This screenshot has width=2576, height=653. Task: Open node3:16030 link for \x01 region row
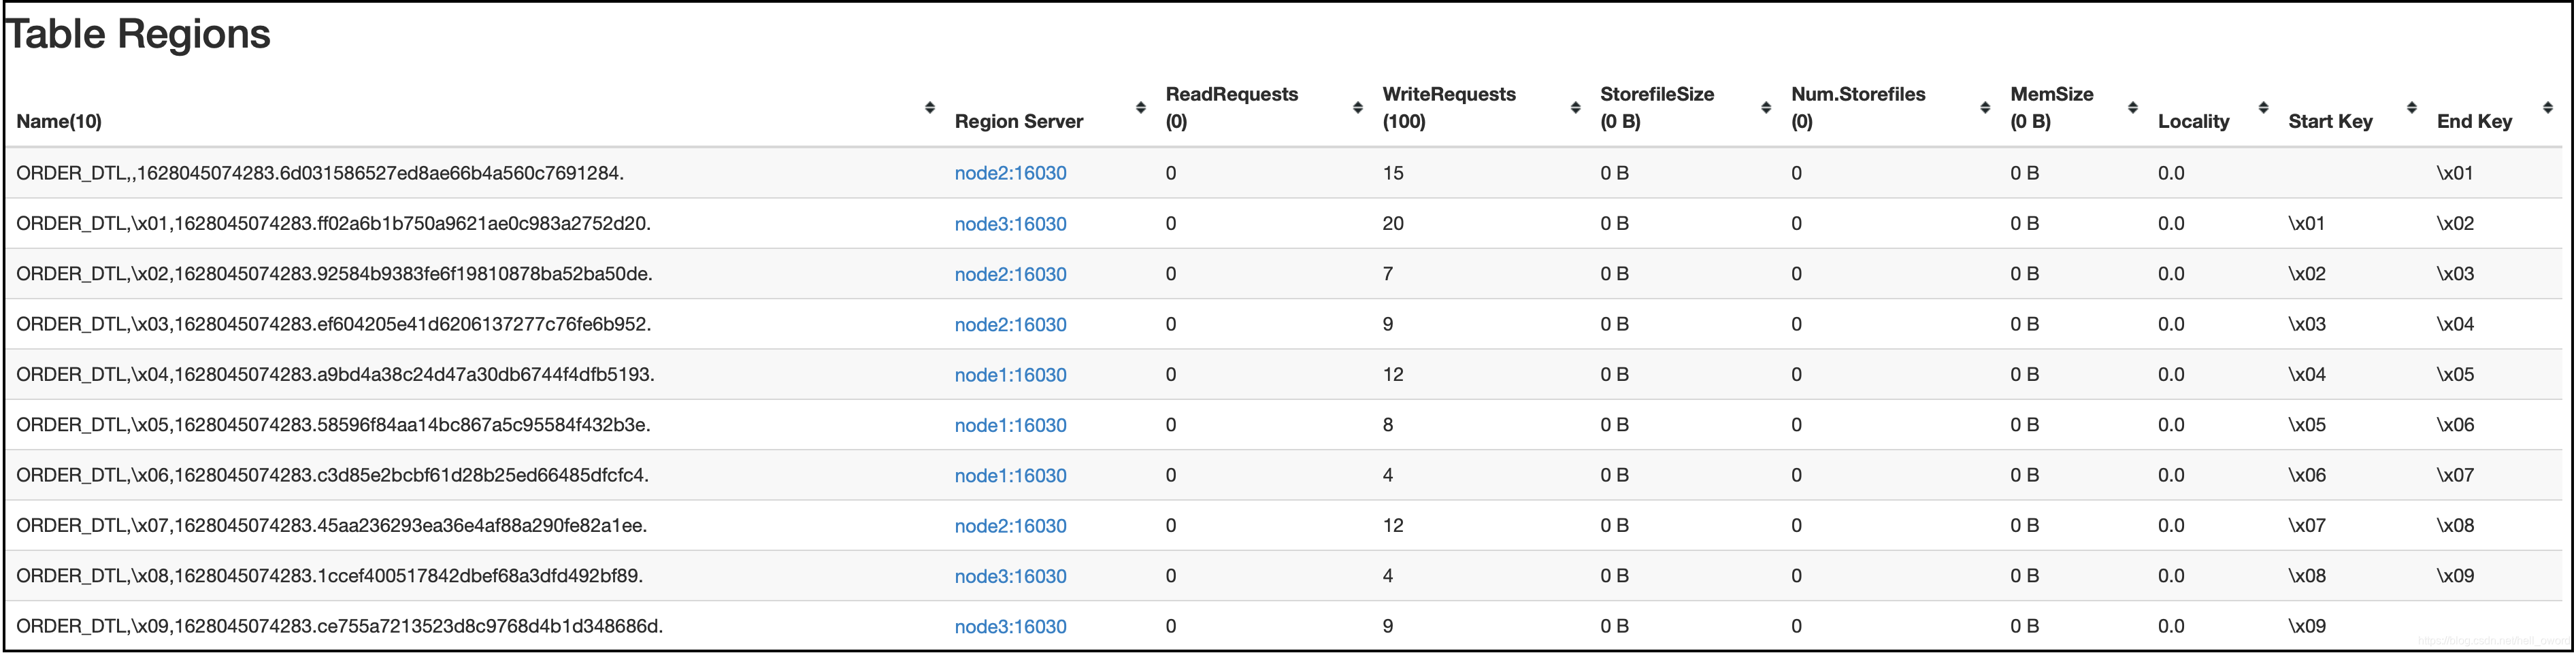[1010, 224]
